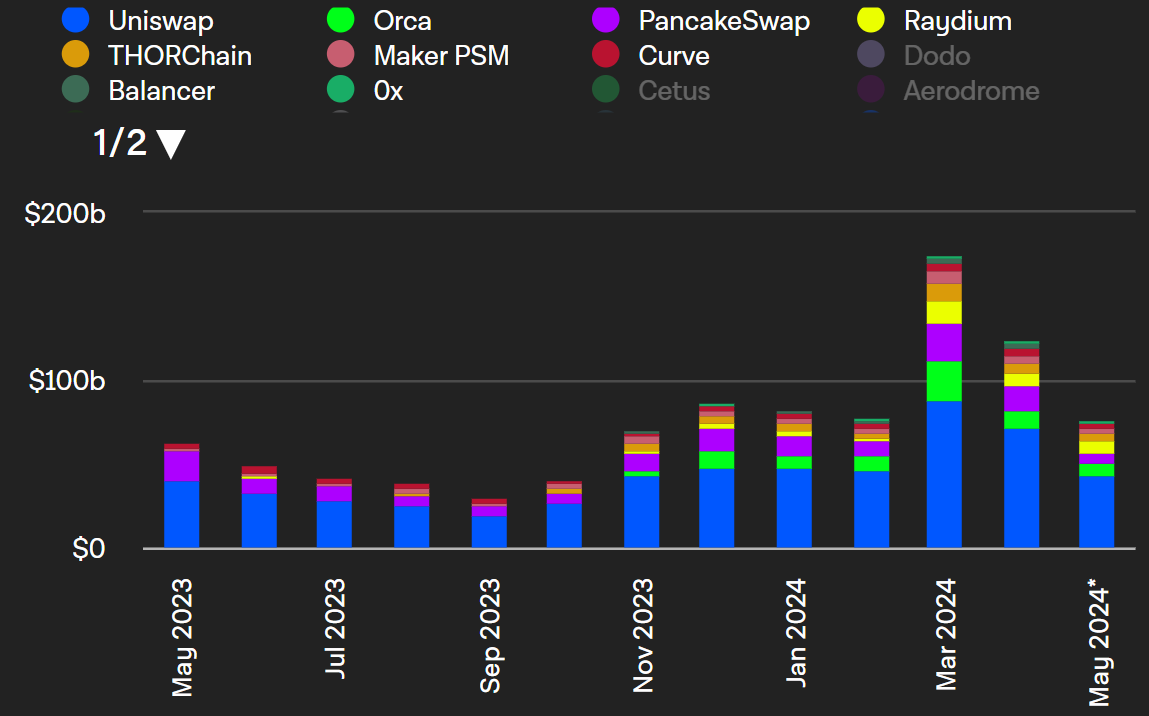Click the May 2023 stacked bar

181,495
